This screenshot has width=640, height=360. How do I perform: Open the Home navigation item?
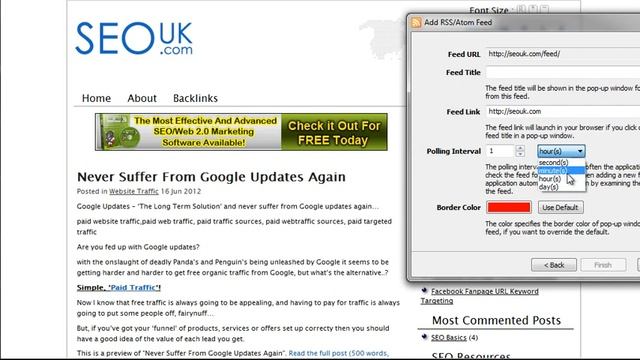pos(96,98)
